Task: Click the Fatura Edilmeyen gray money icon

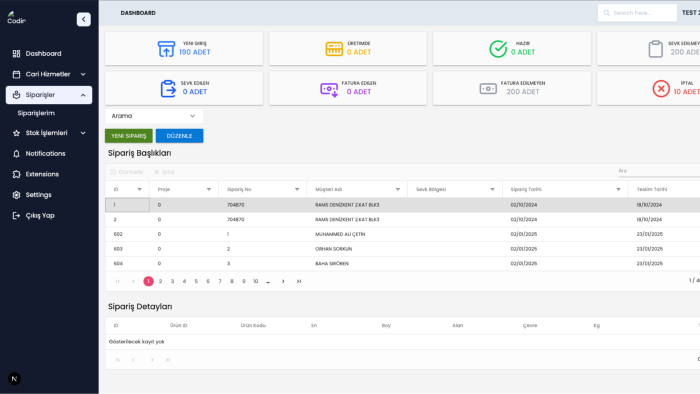Action: tap(488, 89)
